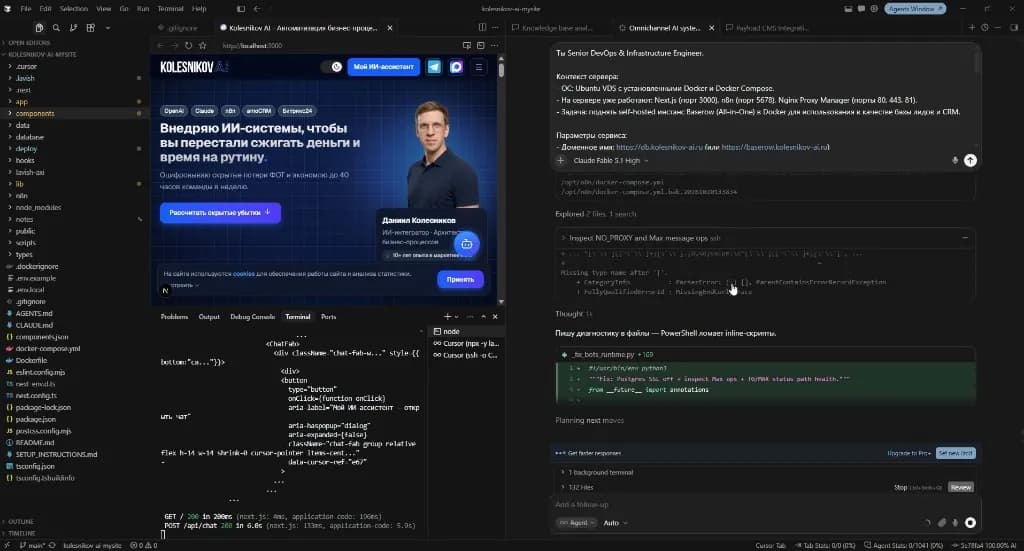Image resolution: width=1024 pixels, height=551 pixels.
Task: Click the Upgrade to Pro link
Action: tap(909, 453)
